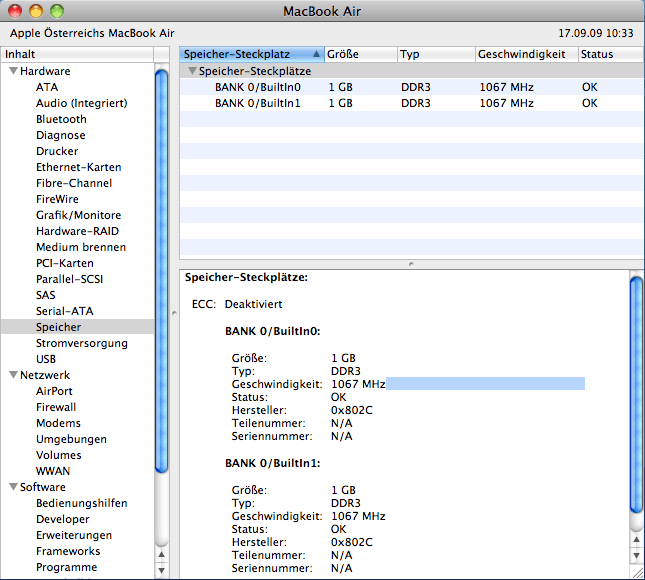The width and height of the screenshot is (645, 580).
Task: Open the Grafik/Monitore entry
Action: pos(78,215)
